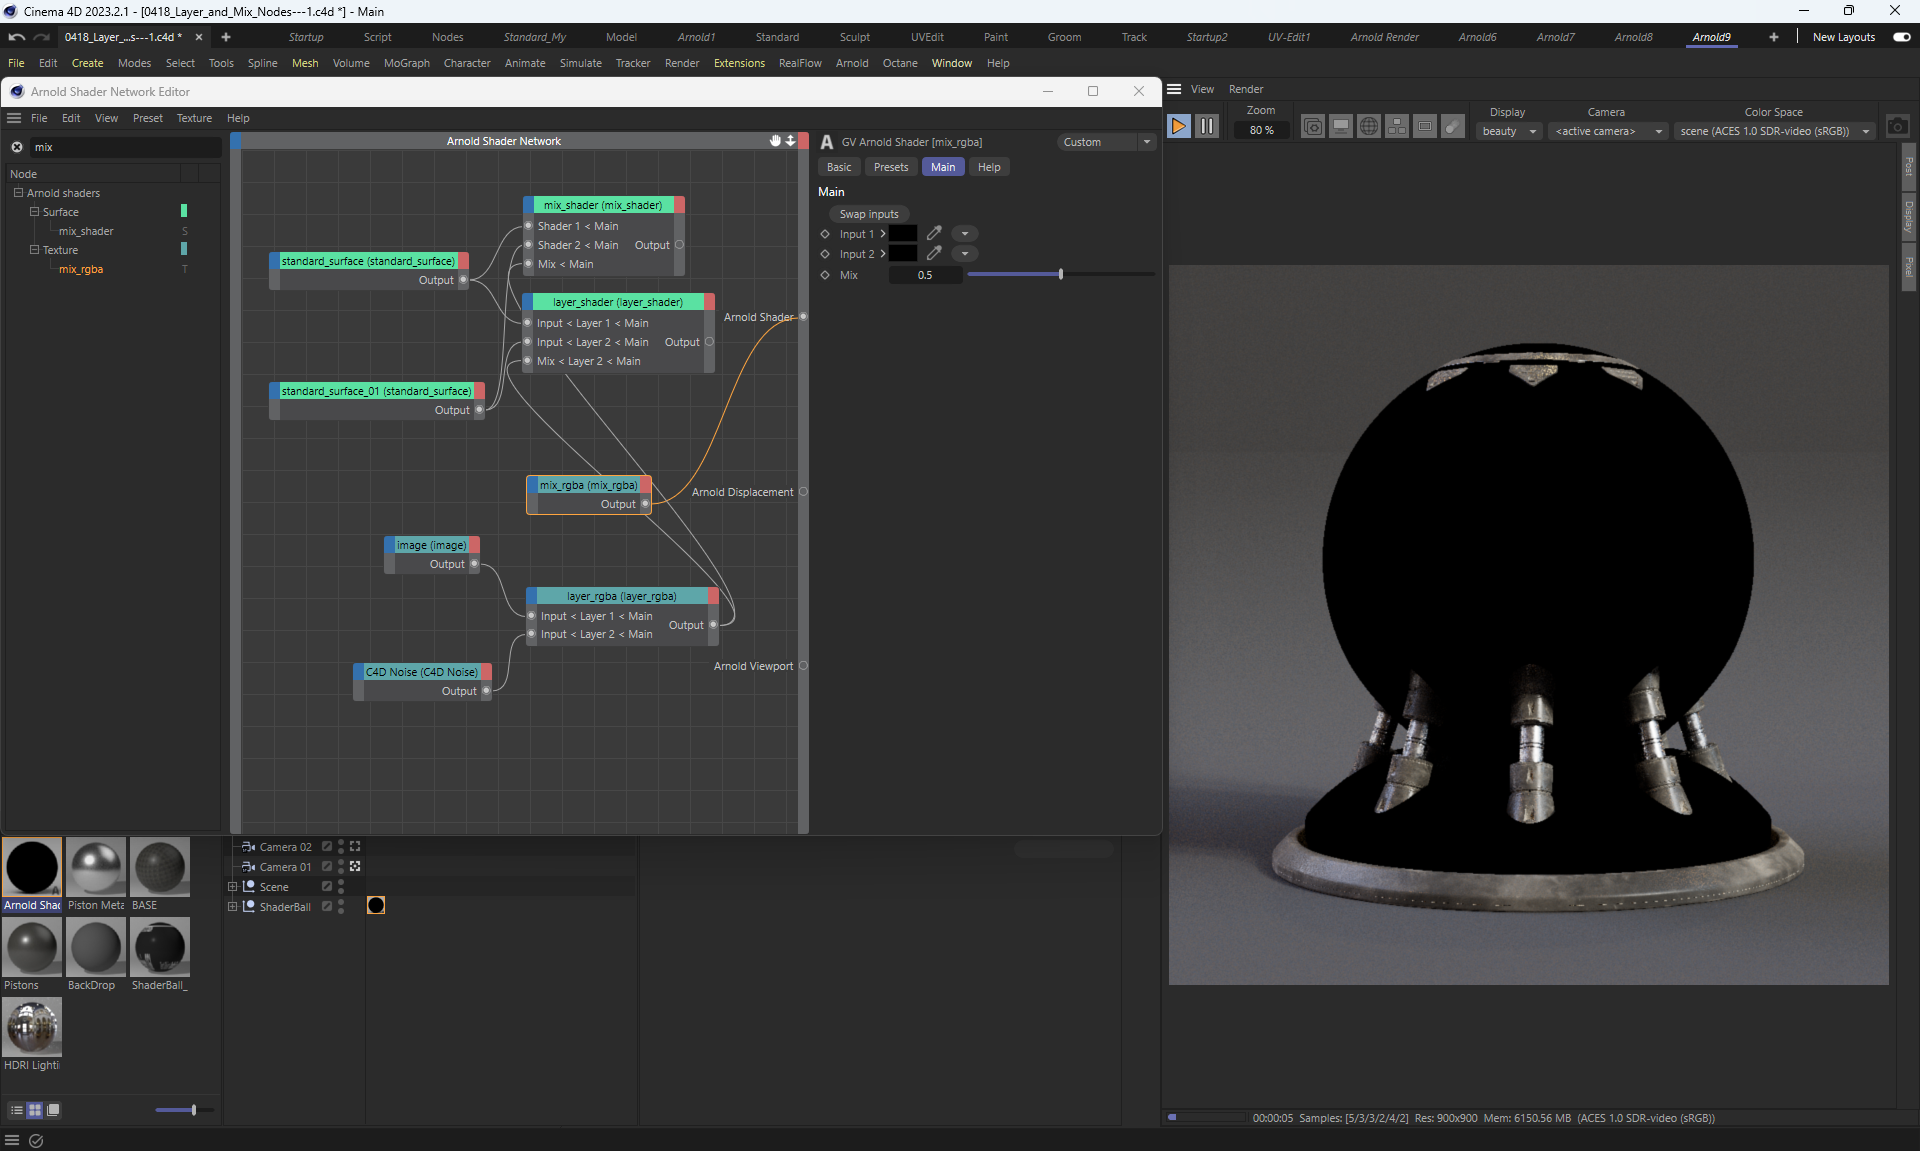
Task: Click the globe icon in IPR toolbar
Action: (1369, 127)
